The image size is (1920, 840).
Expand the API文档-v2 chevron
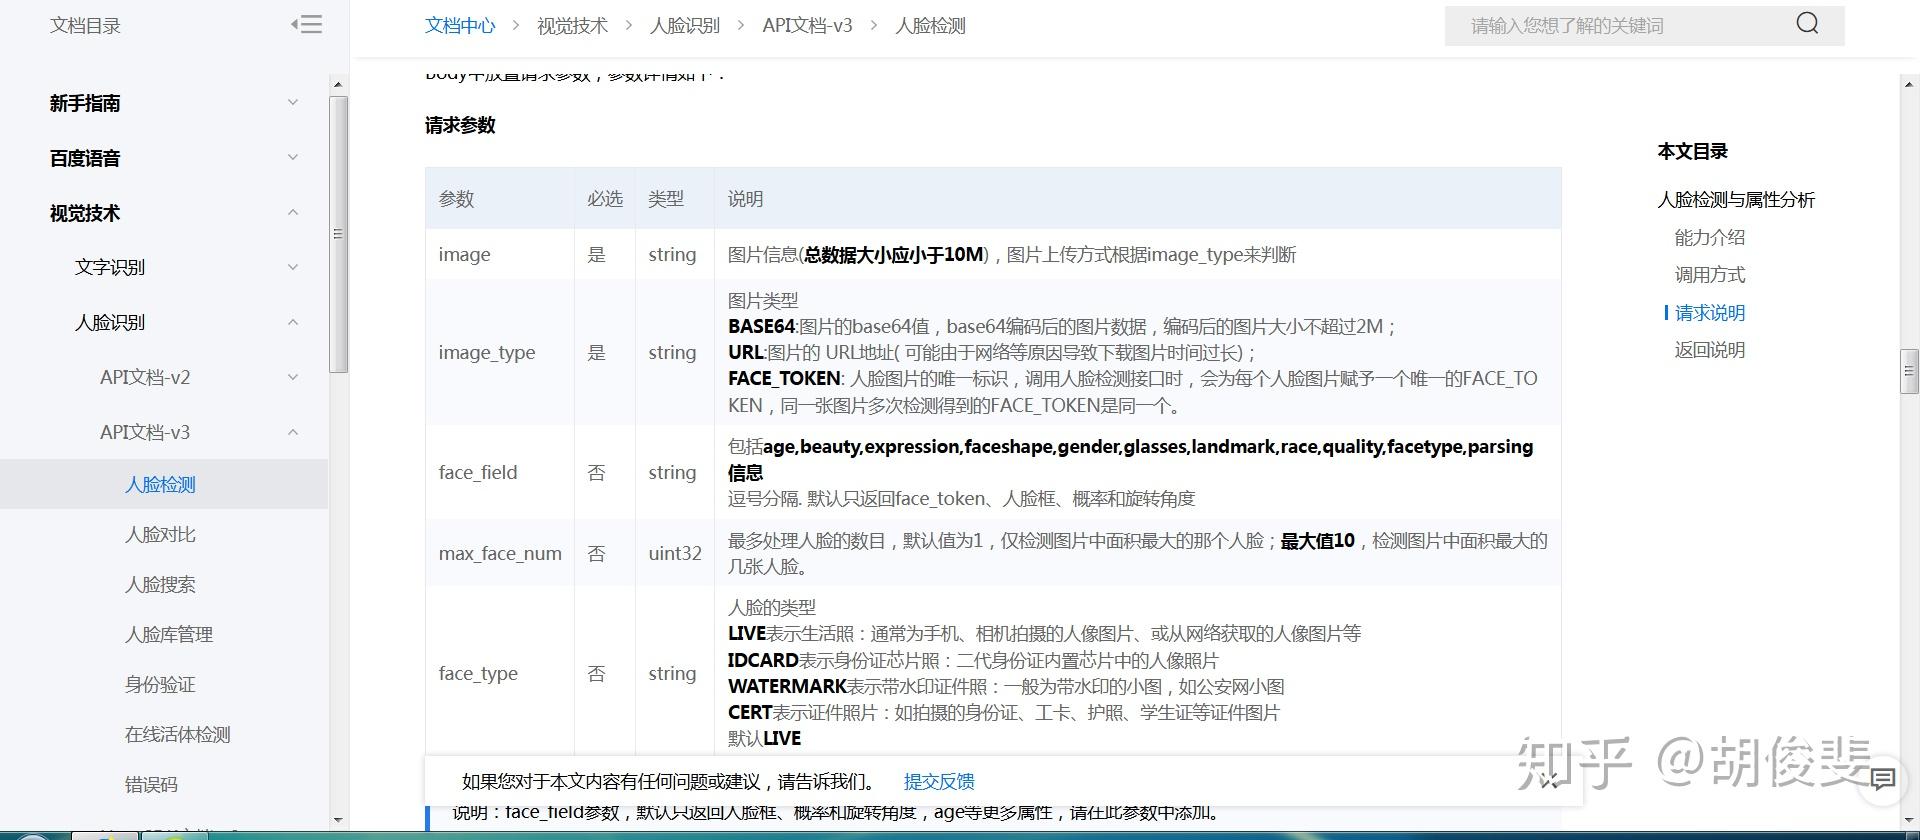coord(293,377)
